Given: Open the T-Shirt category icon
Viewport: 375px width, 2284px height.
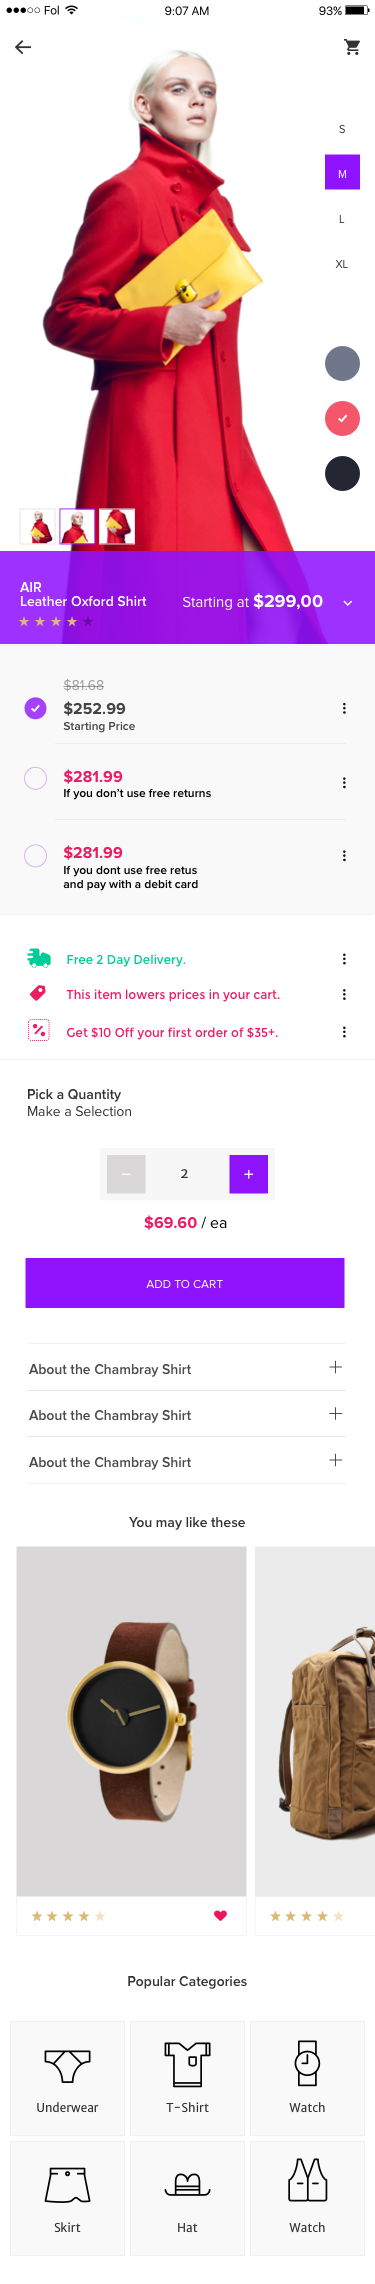Looking at the screenshot, I should coord(187,2064).
